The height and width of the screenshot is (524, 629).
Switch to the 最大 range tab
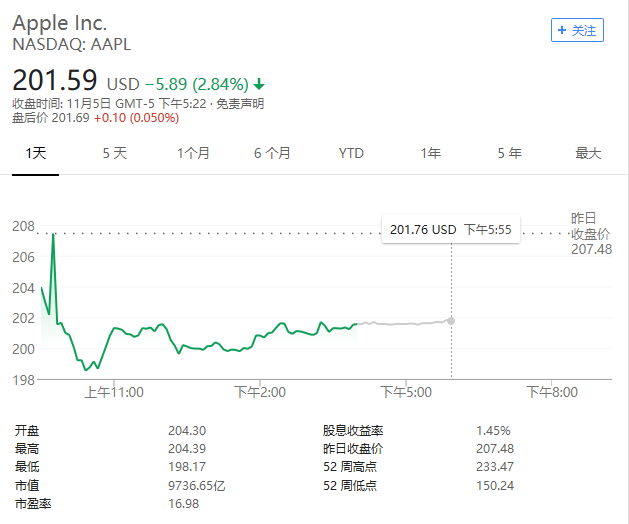(x=588, y=153)
